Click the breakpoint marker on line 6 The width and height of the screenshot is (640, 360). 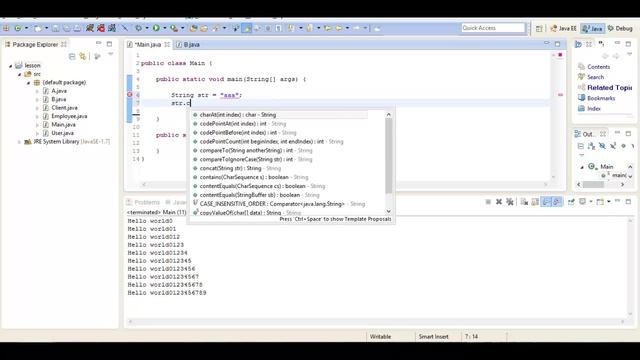129,95
